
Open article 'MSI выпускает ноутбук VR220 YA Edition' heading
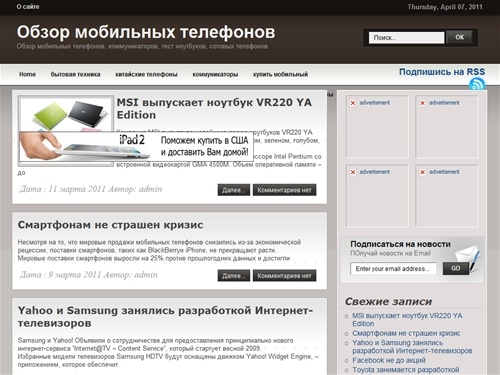[214, 108]
